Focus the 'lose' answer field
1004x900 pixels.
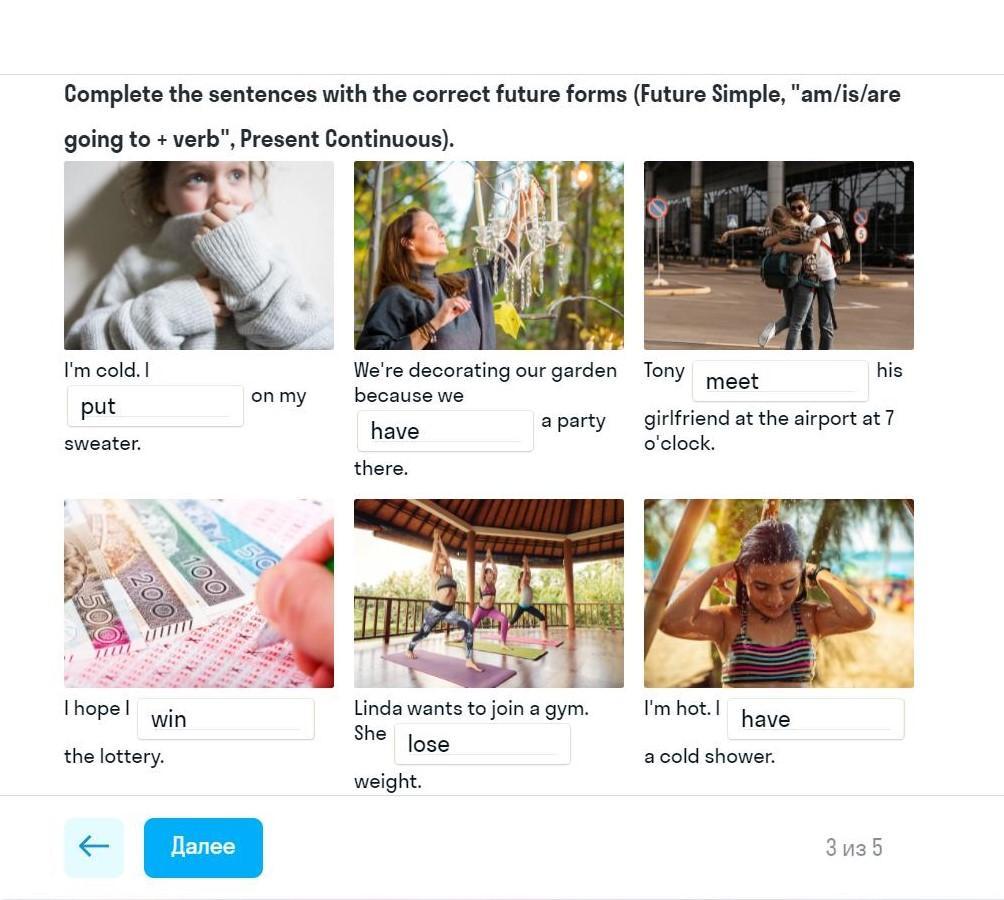pos(482,744)
